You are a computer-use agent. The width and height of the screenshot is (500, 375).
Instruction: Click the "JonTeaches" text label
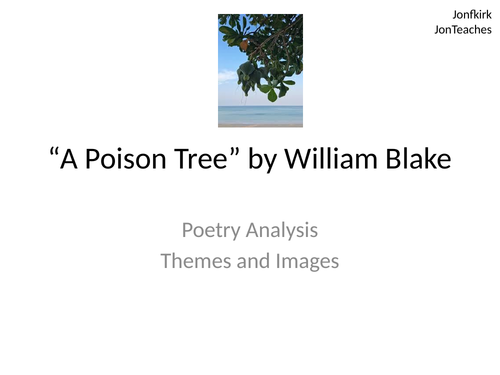463,30
